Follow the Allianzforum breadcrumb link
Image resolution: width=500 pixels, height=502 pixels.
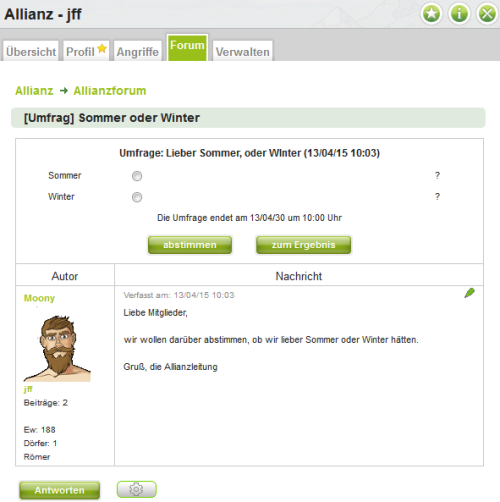coord(110,91)
